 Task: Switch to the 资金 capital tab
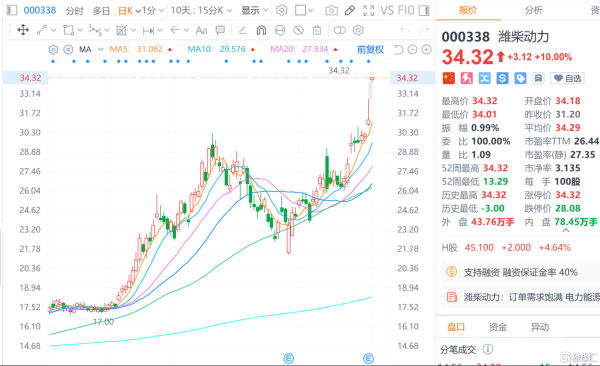coord(498,327)
